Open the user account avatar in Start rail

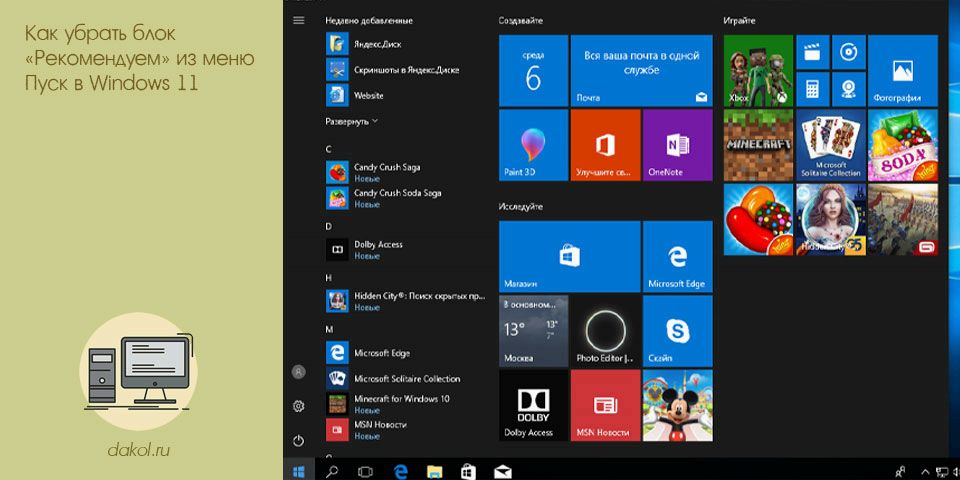click(x=299, y=372)
